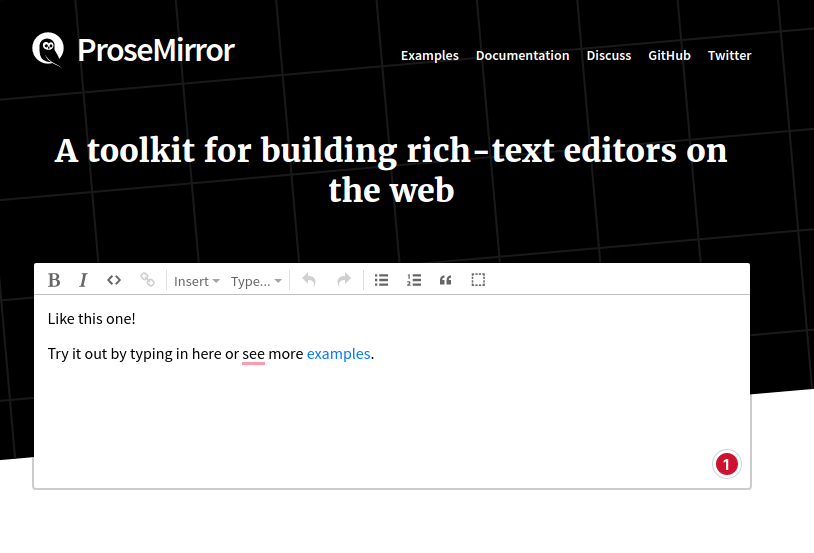This screenshot has height=553, width=814.
Task: Follow the blue examples link in editor
Action: pyautogui.click(x=338, y=354)
